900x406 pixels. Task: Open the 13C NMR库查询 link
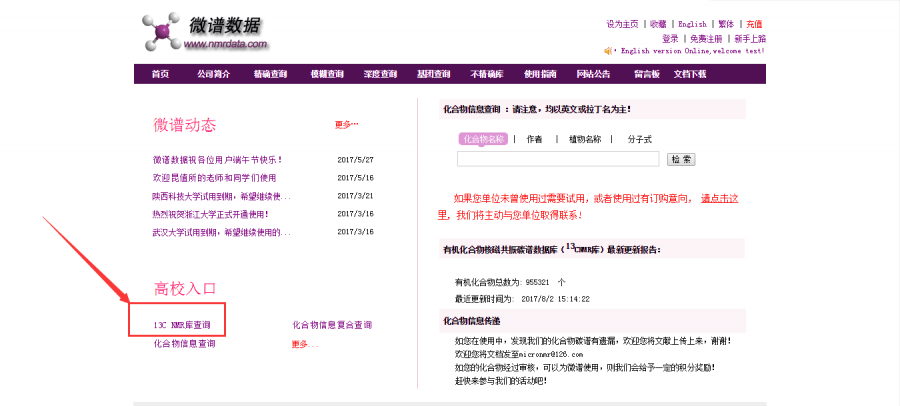point(182,326)
